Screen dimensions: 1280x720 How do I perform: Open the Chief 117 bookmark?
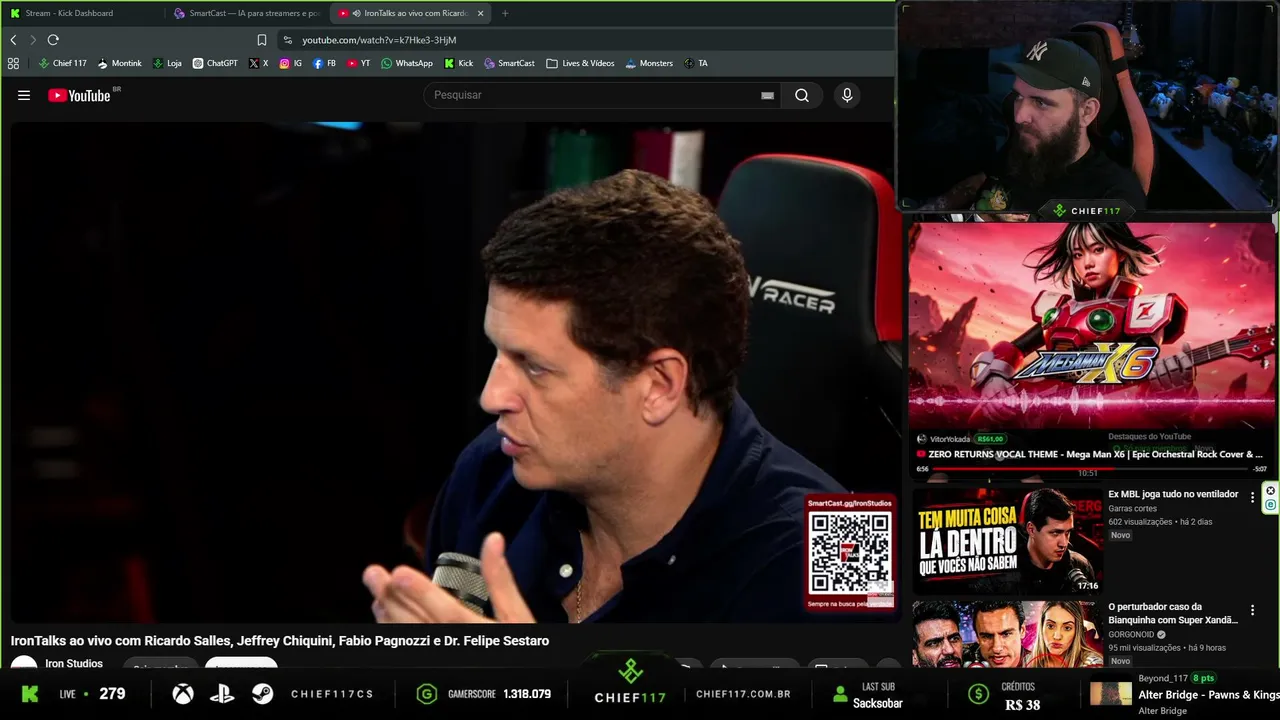(x=63, y=63)
